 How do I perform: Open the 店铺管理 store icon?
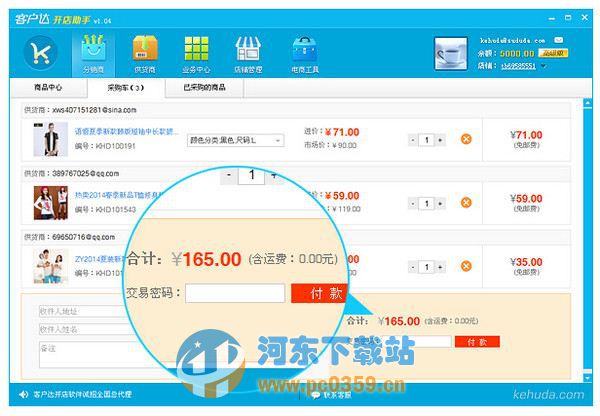[x=248, y=54]
